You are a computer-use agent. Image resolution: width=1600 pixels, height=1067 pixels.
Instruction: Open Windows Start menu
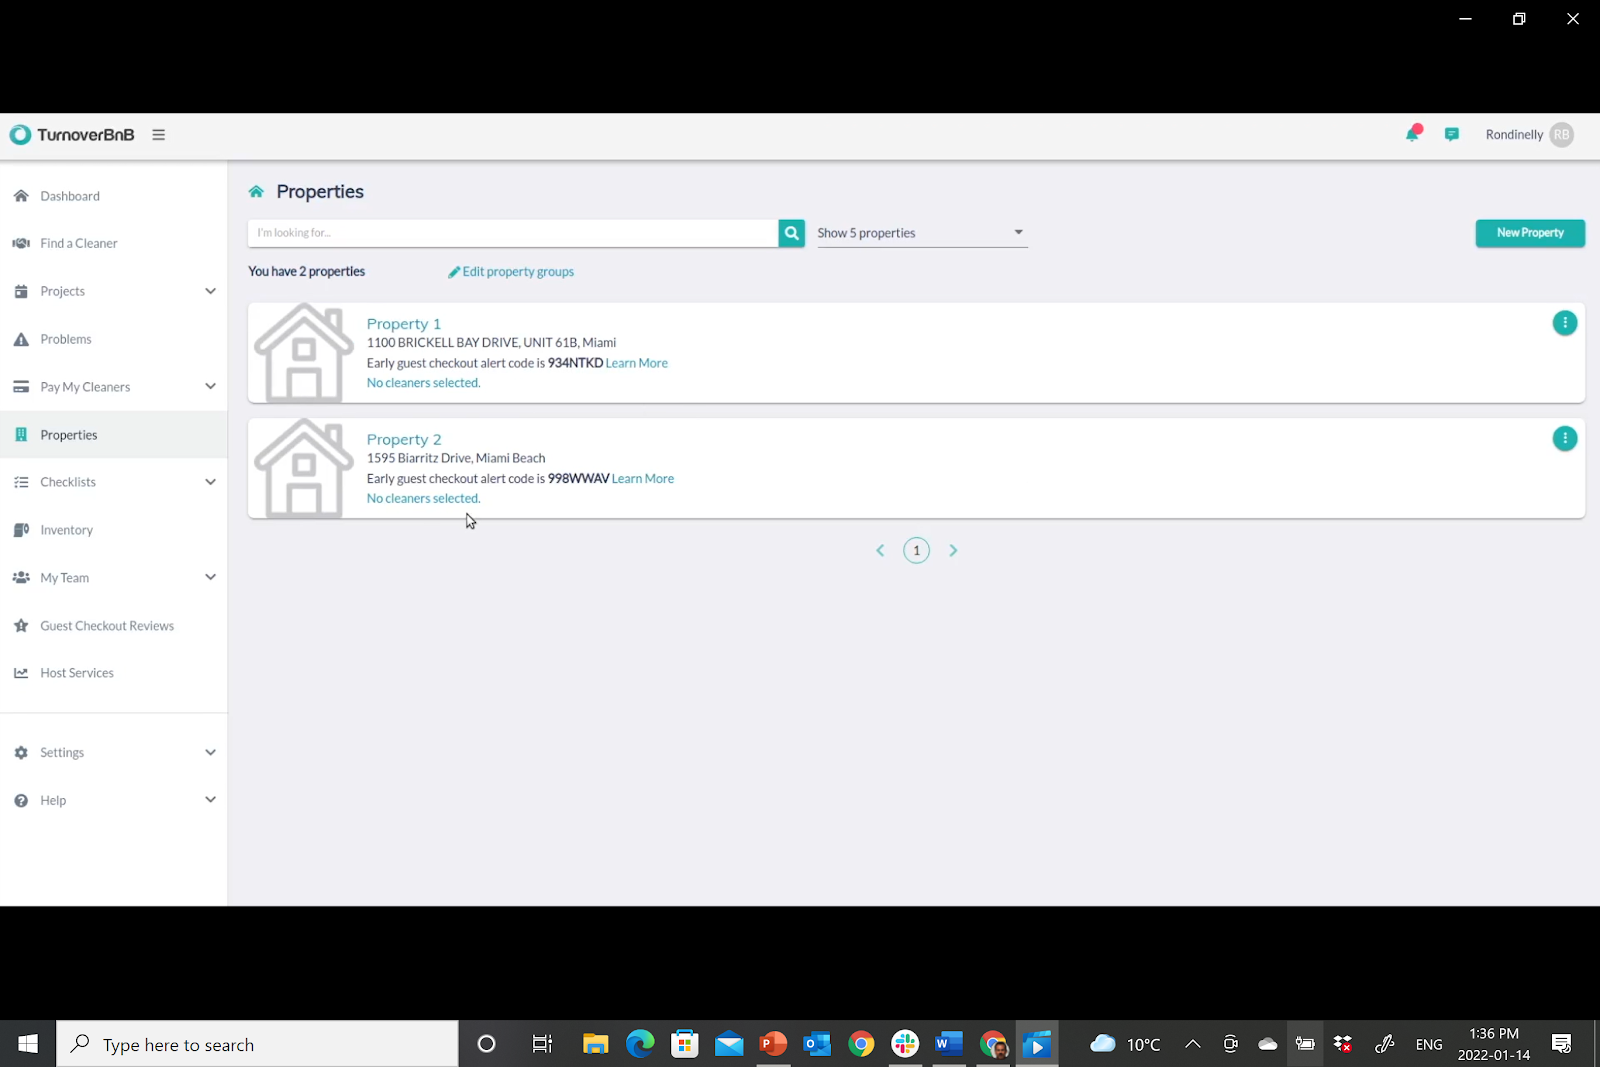tap(28, 1044)
